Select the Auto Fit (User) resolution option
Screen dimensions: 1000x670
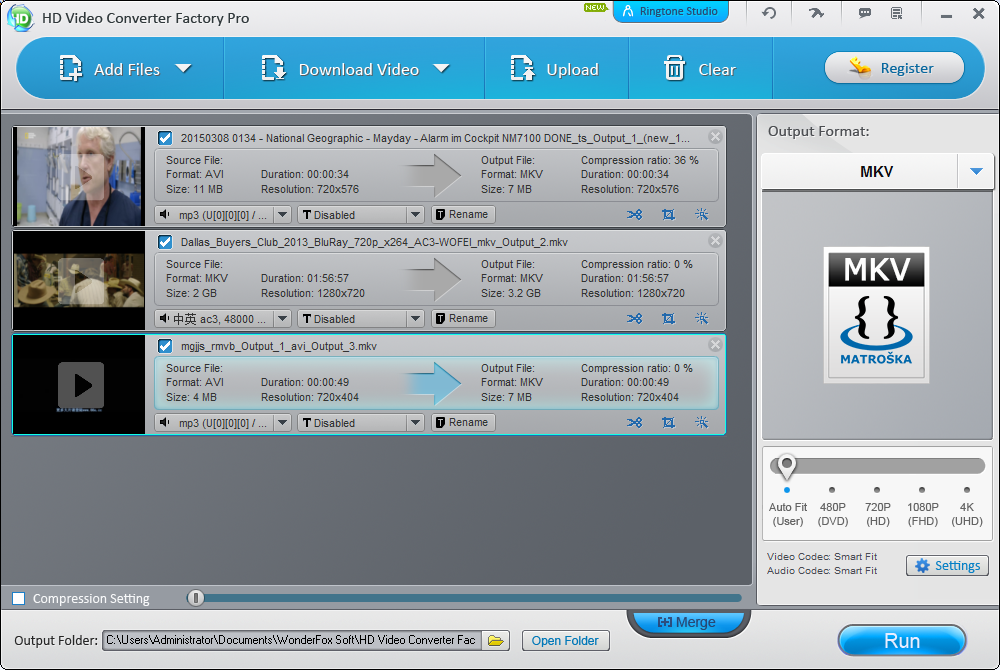[788, 507]
